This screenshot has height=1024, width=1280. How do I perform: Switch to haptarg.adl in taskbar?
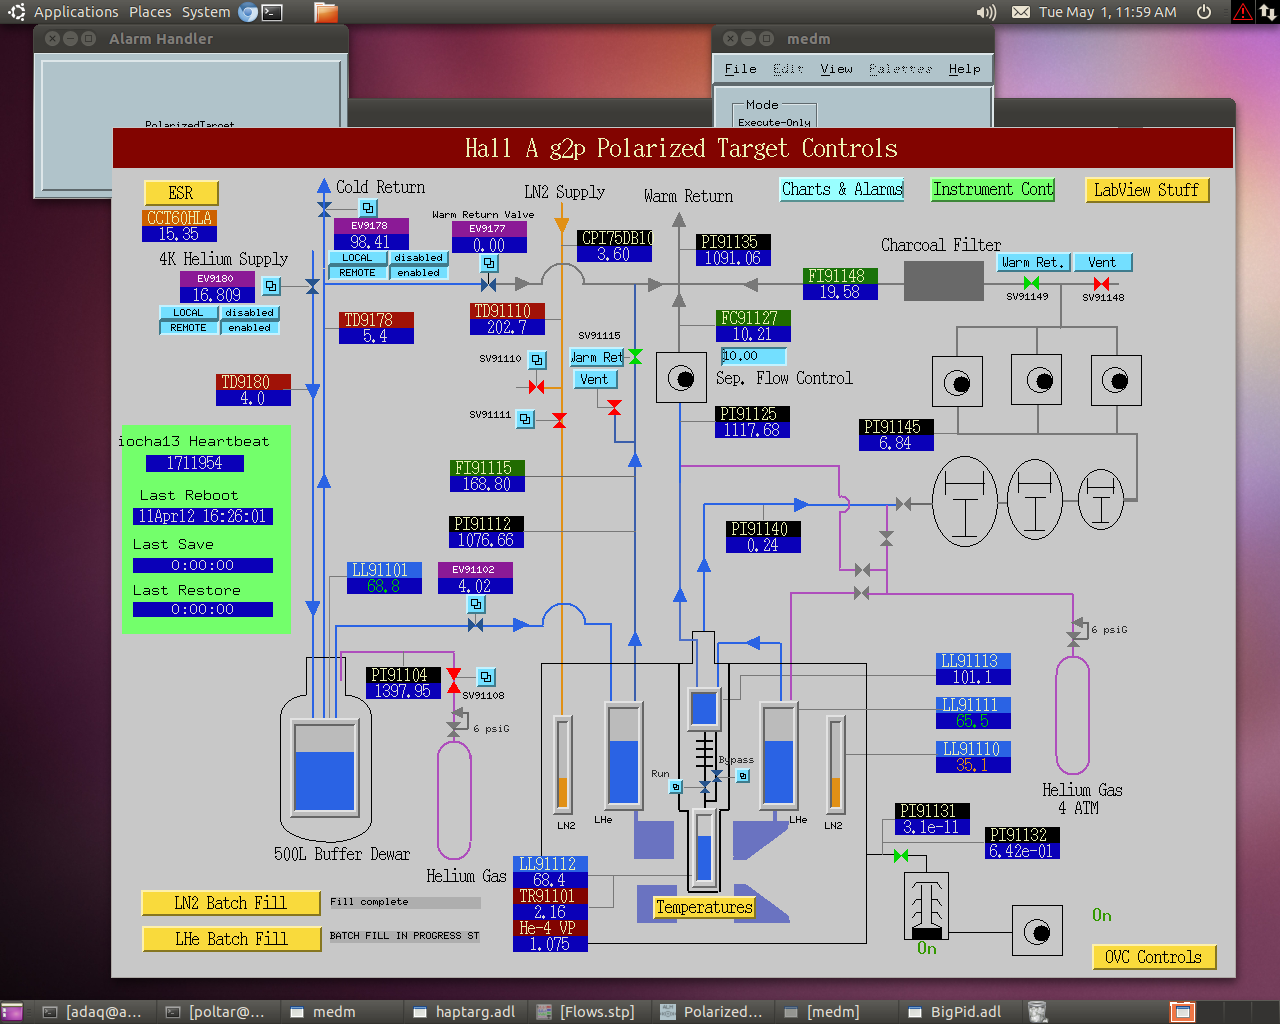[464, 1012]
